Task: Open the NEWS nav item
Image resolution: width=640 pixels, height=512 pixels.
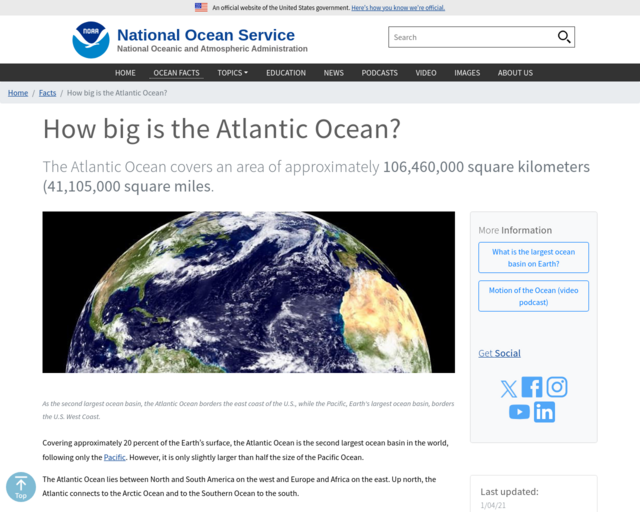Action: coord(333,73)
